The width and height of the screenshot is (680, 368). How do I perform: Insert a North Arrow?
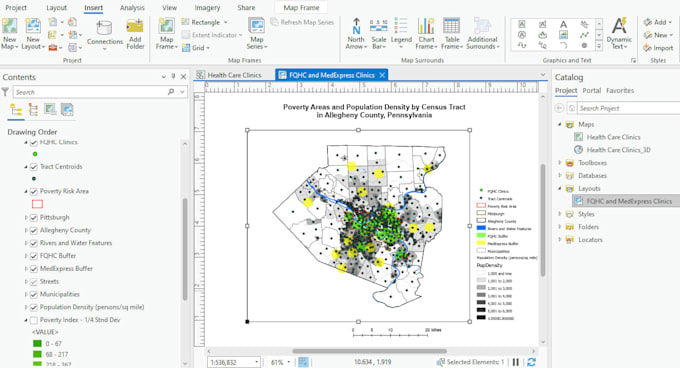356,34
